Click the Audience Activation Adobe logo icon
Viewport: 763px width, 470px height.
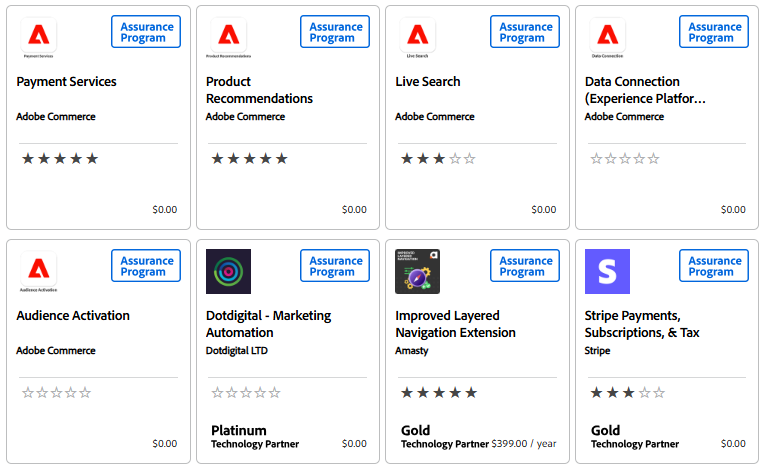(x=38, y=269)
